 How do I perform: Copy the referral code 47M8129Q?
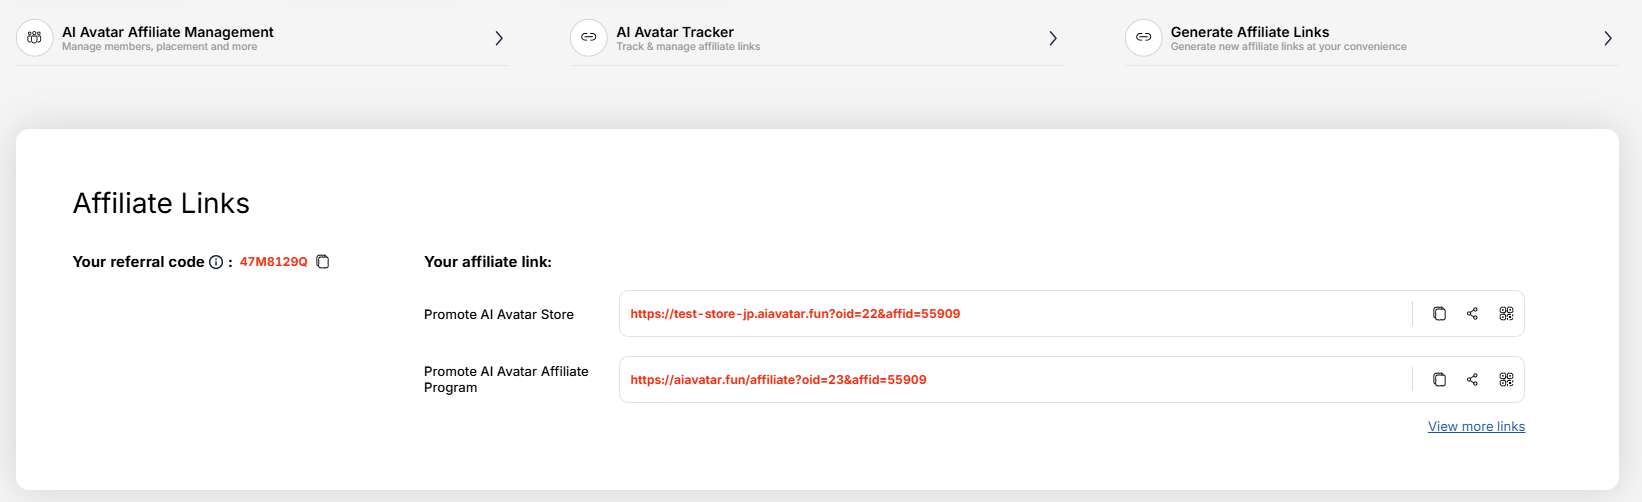point(323,262)
